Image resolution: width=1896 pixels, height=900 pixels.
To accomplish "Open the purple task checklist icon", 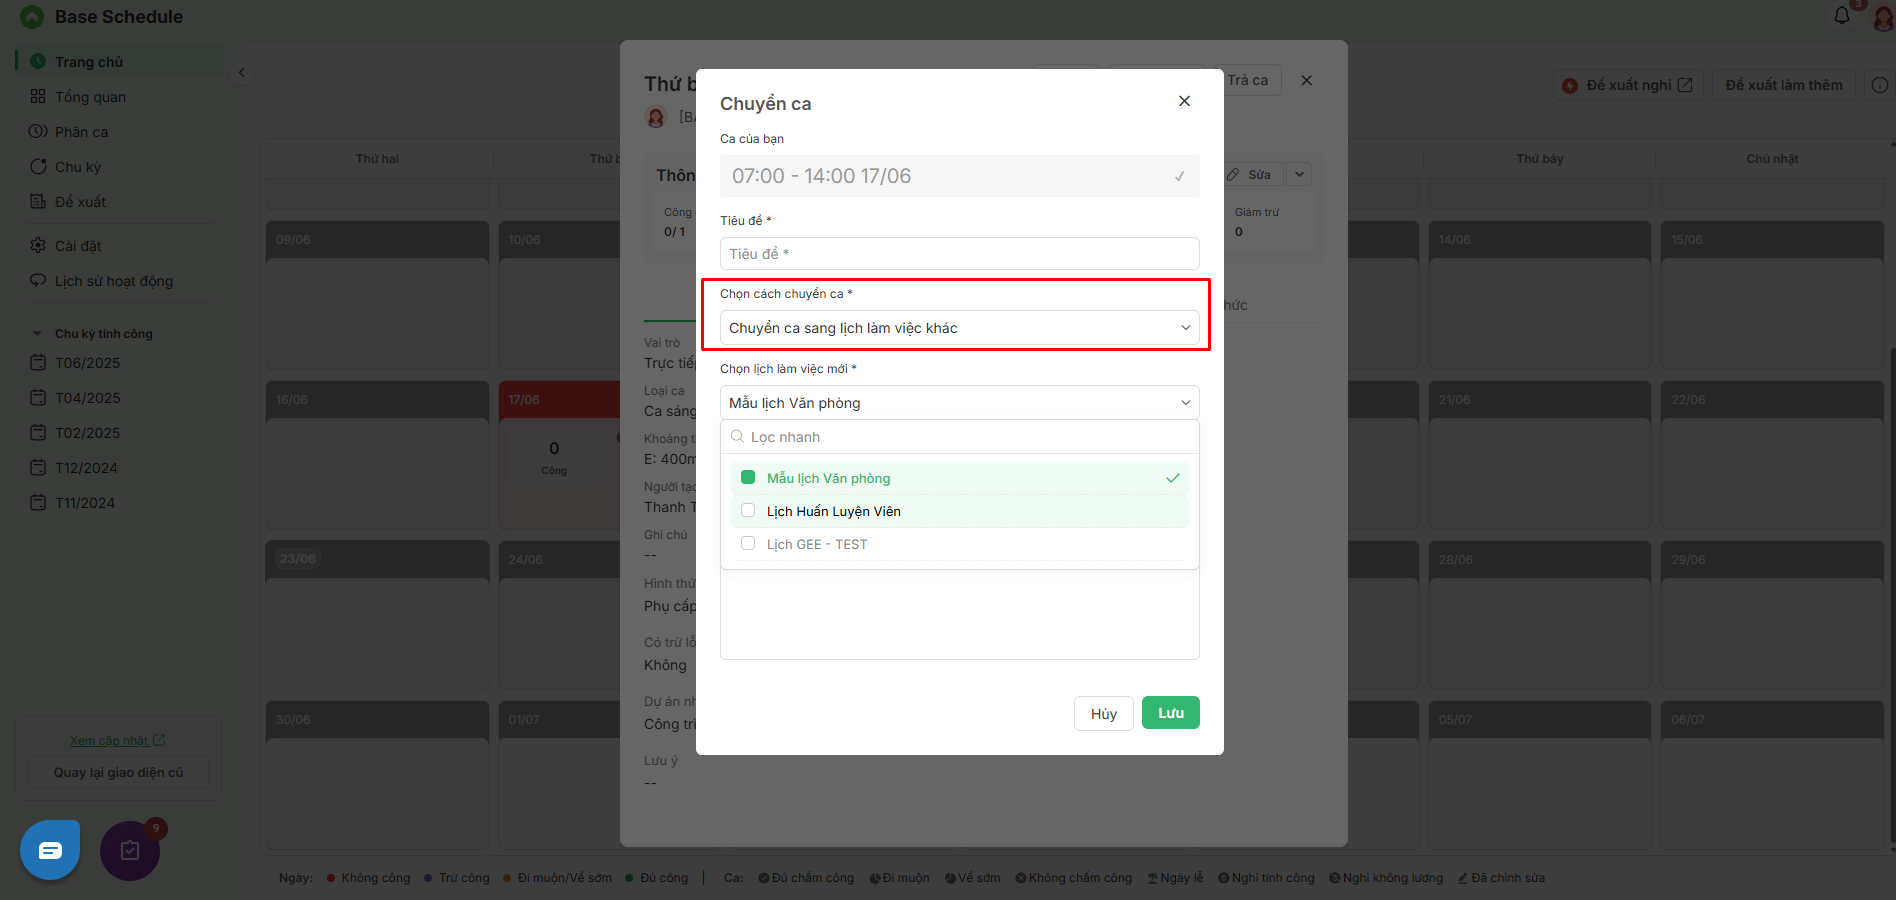I will point(130,850).
